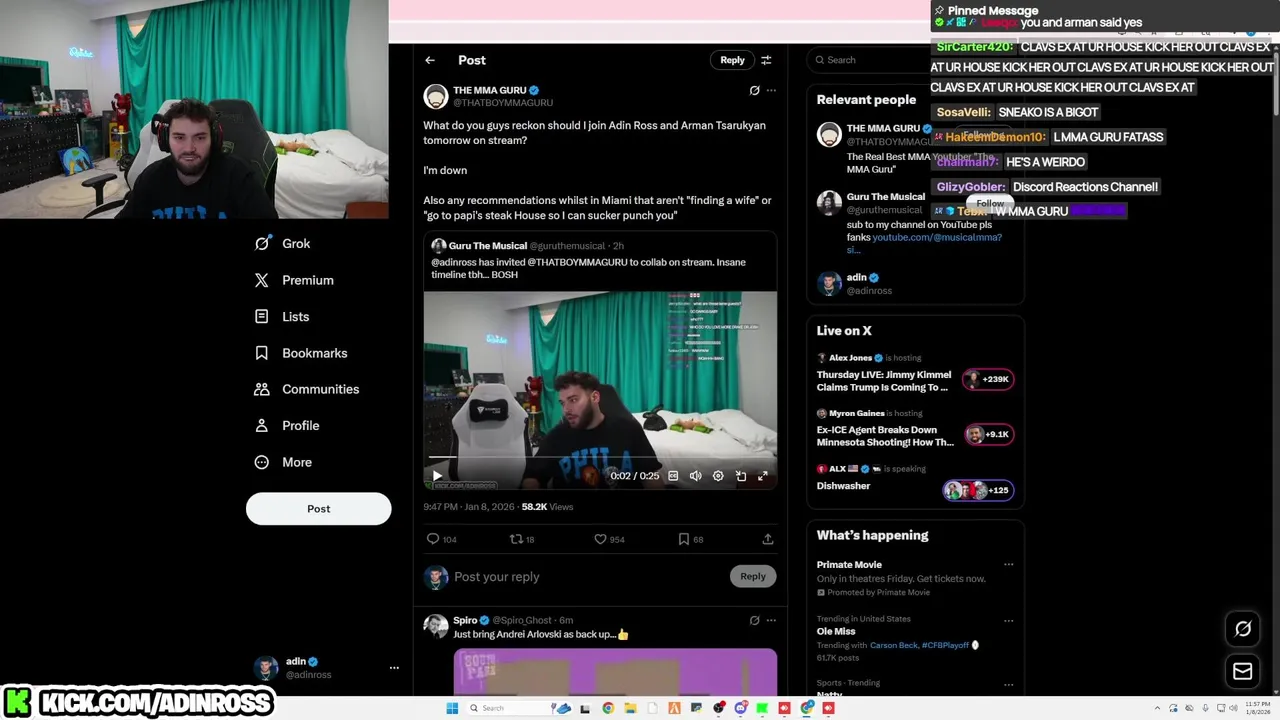Open Grok in the sidebar
This screenshot has height=720, width=1280.
tap(283, 244)
